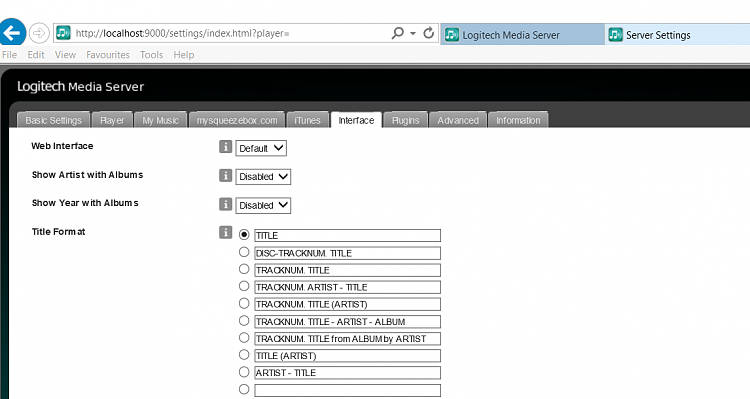Select the TITLE format radio button
This screenshot has width=750, height=399.
244,234
